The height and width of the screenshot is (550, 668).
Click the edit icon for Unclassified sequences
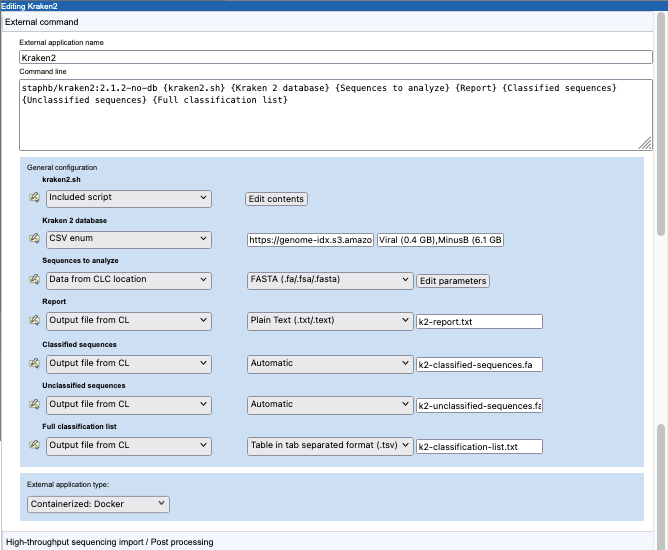[x=33, y=405]
